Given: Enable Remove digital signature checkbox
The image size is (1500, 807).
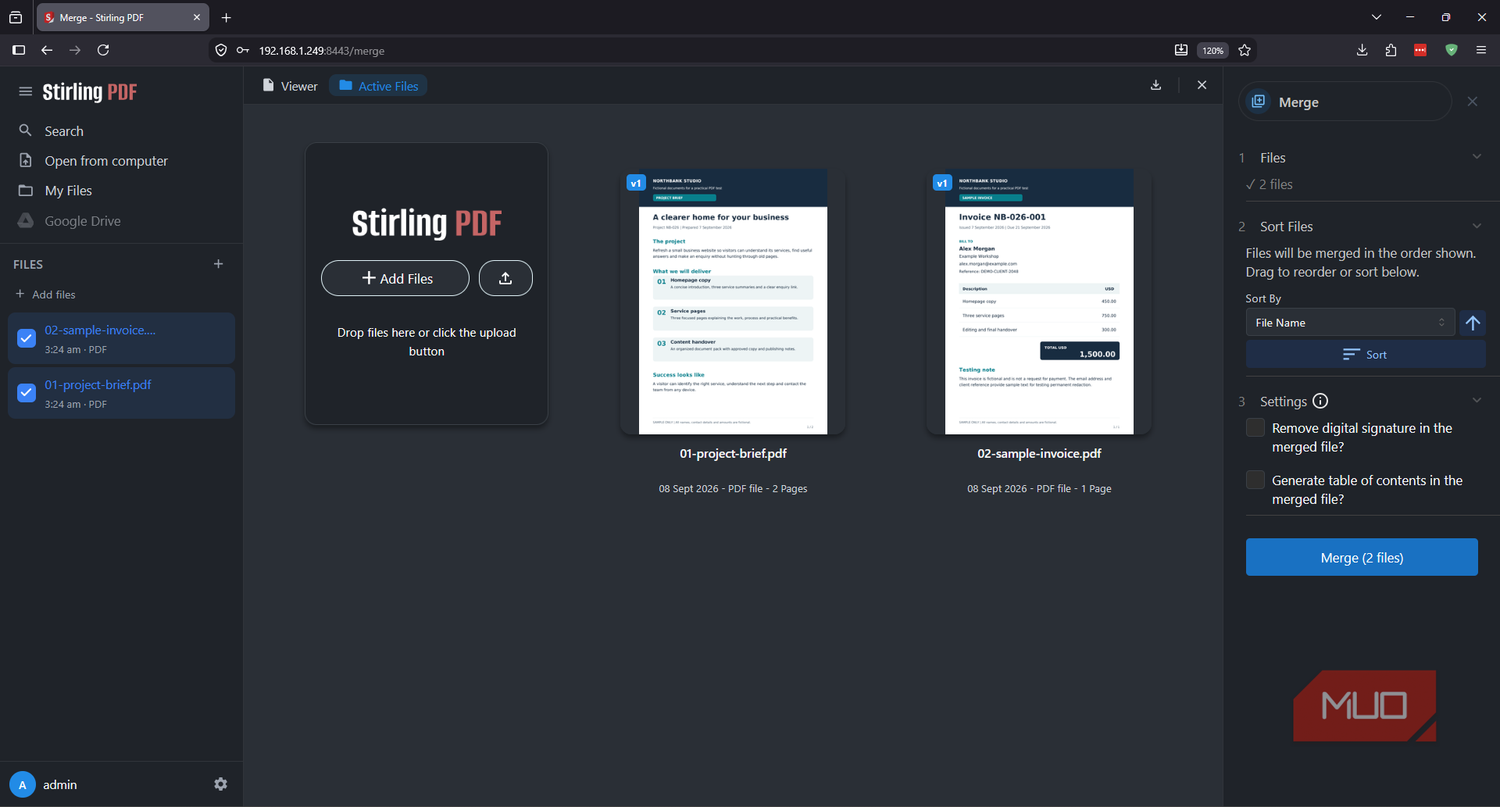Looking at the screenshot, I should pyautogui.click(x=1256, y=428).
